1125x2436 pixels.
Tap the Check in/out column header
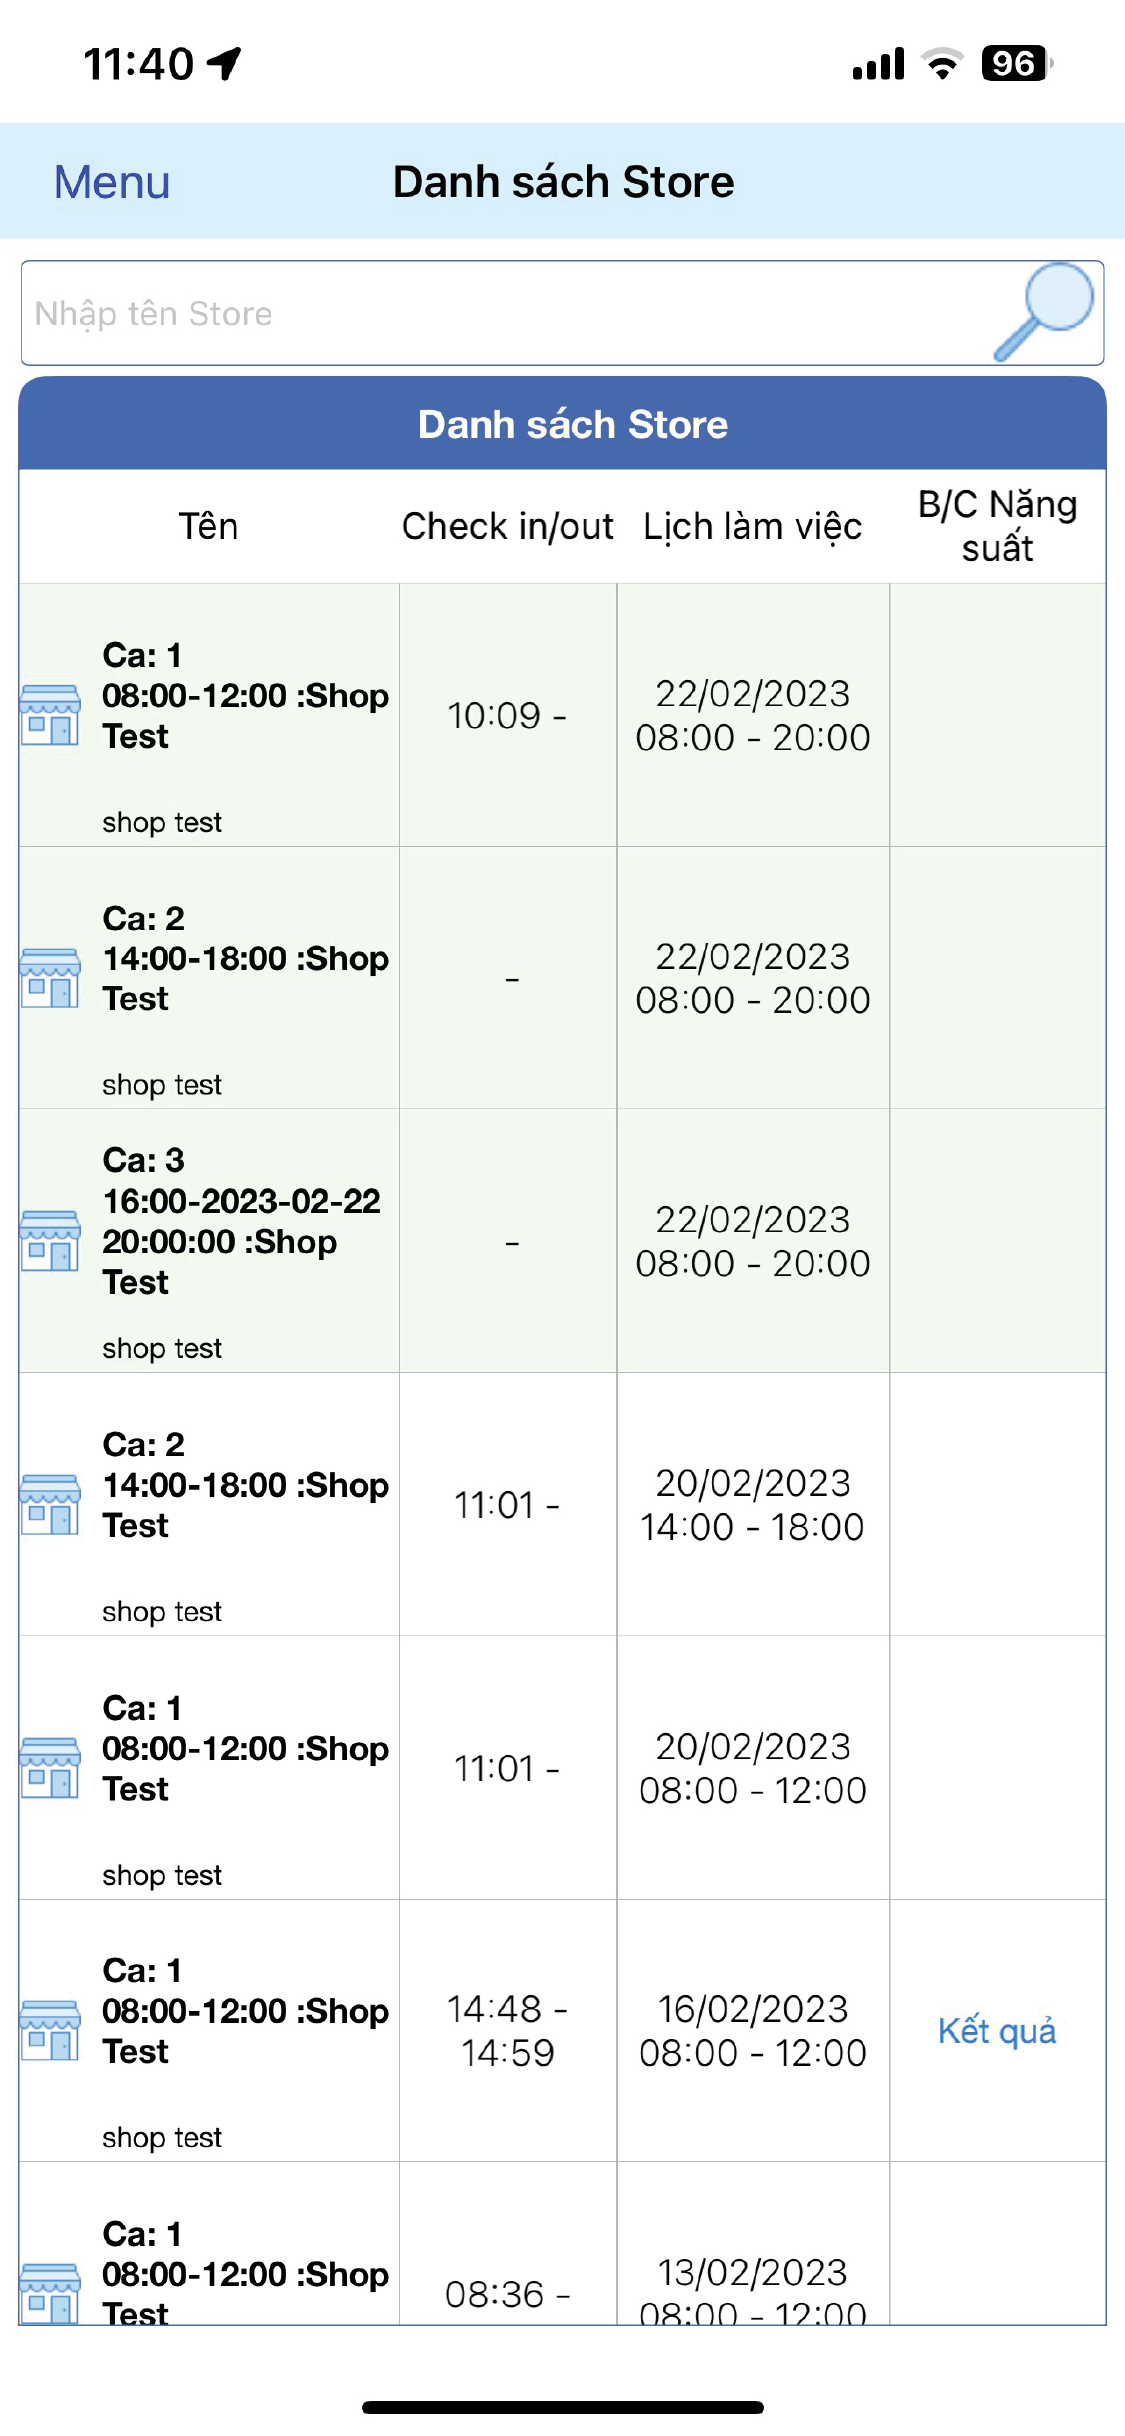coord(508,526)
